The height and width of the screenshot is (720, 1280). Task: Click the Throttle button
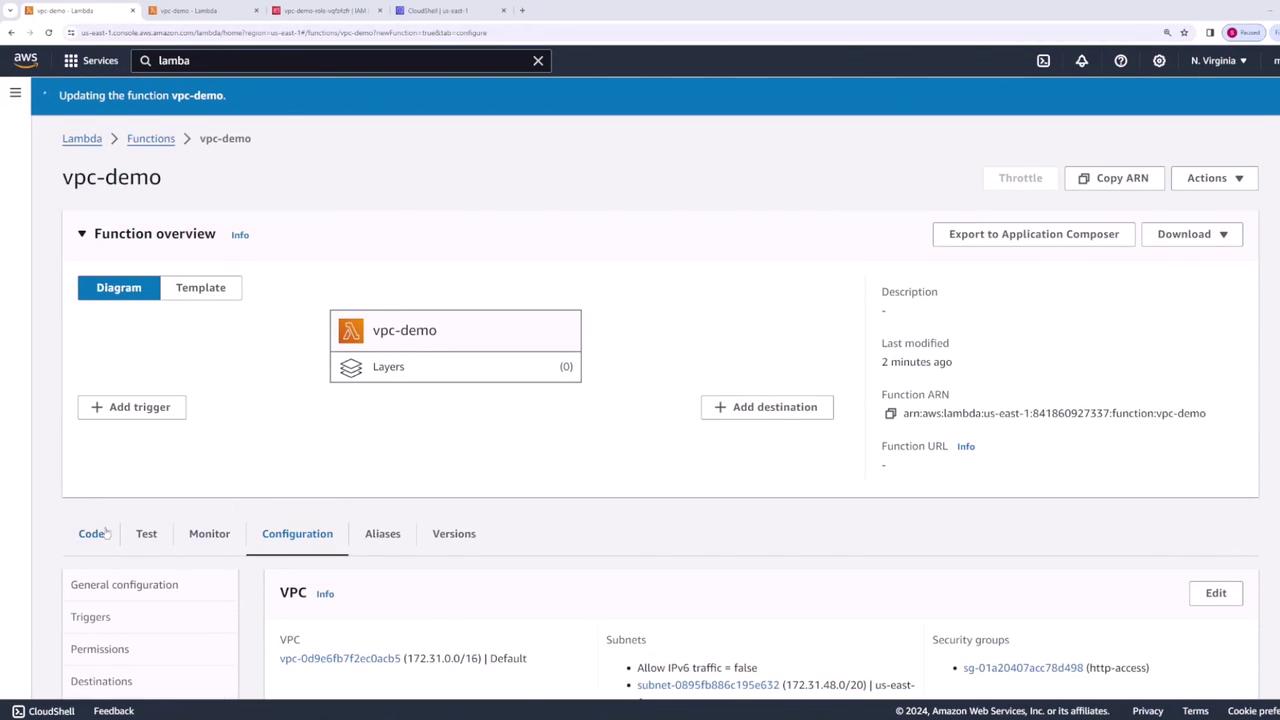click(1020, 178)
